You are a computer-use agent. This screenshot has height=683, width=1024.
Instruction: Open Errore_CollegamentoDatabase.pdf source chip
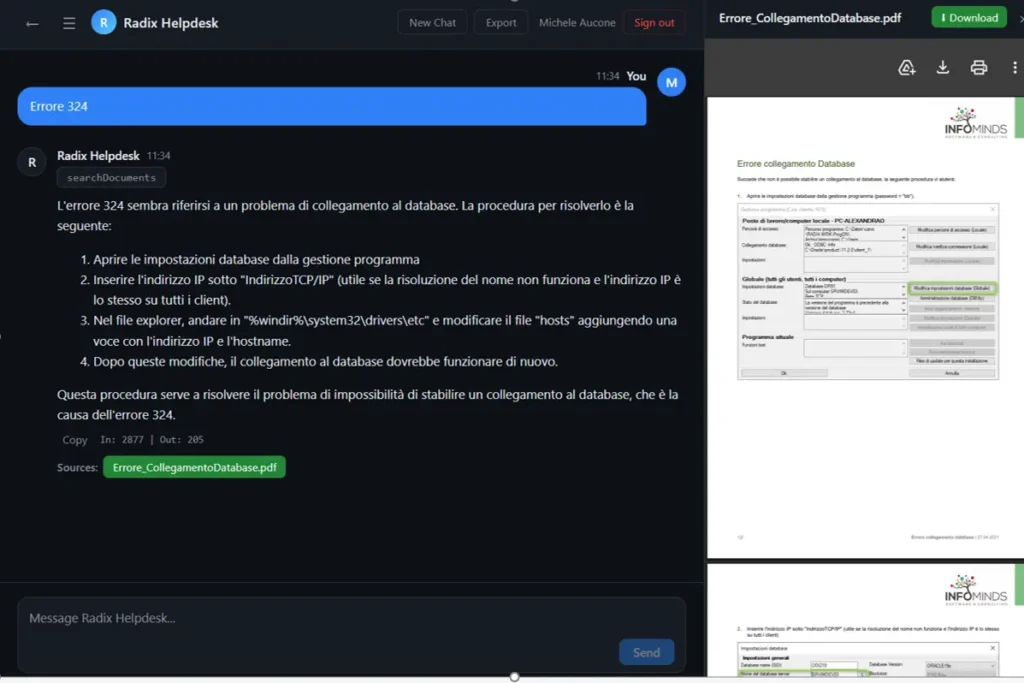[x=194, y=467]
